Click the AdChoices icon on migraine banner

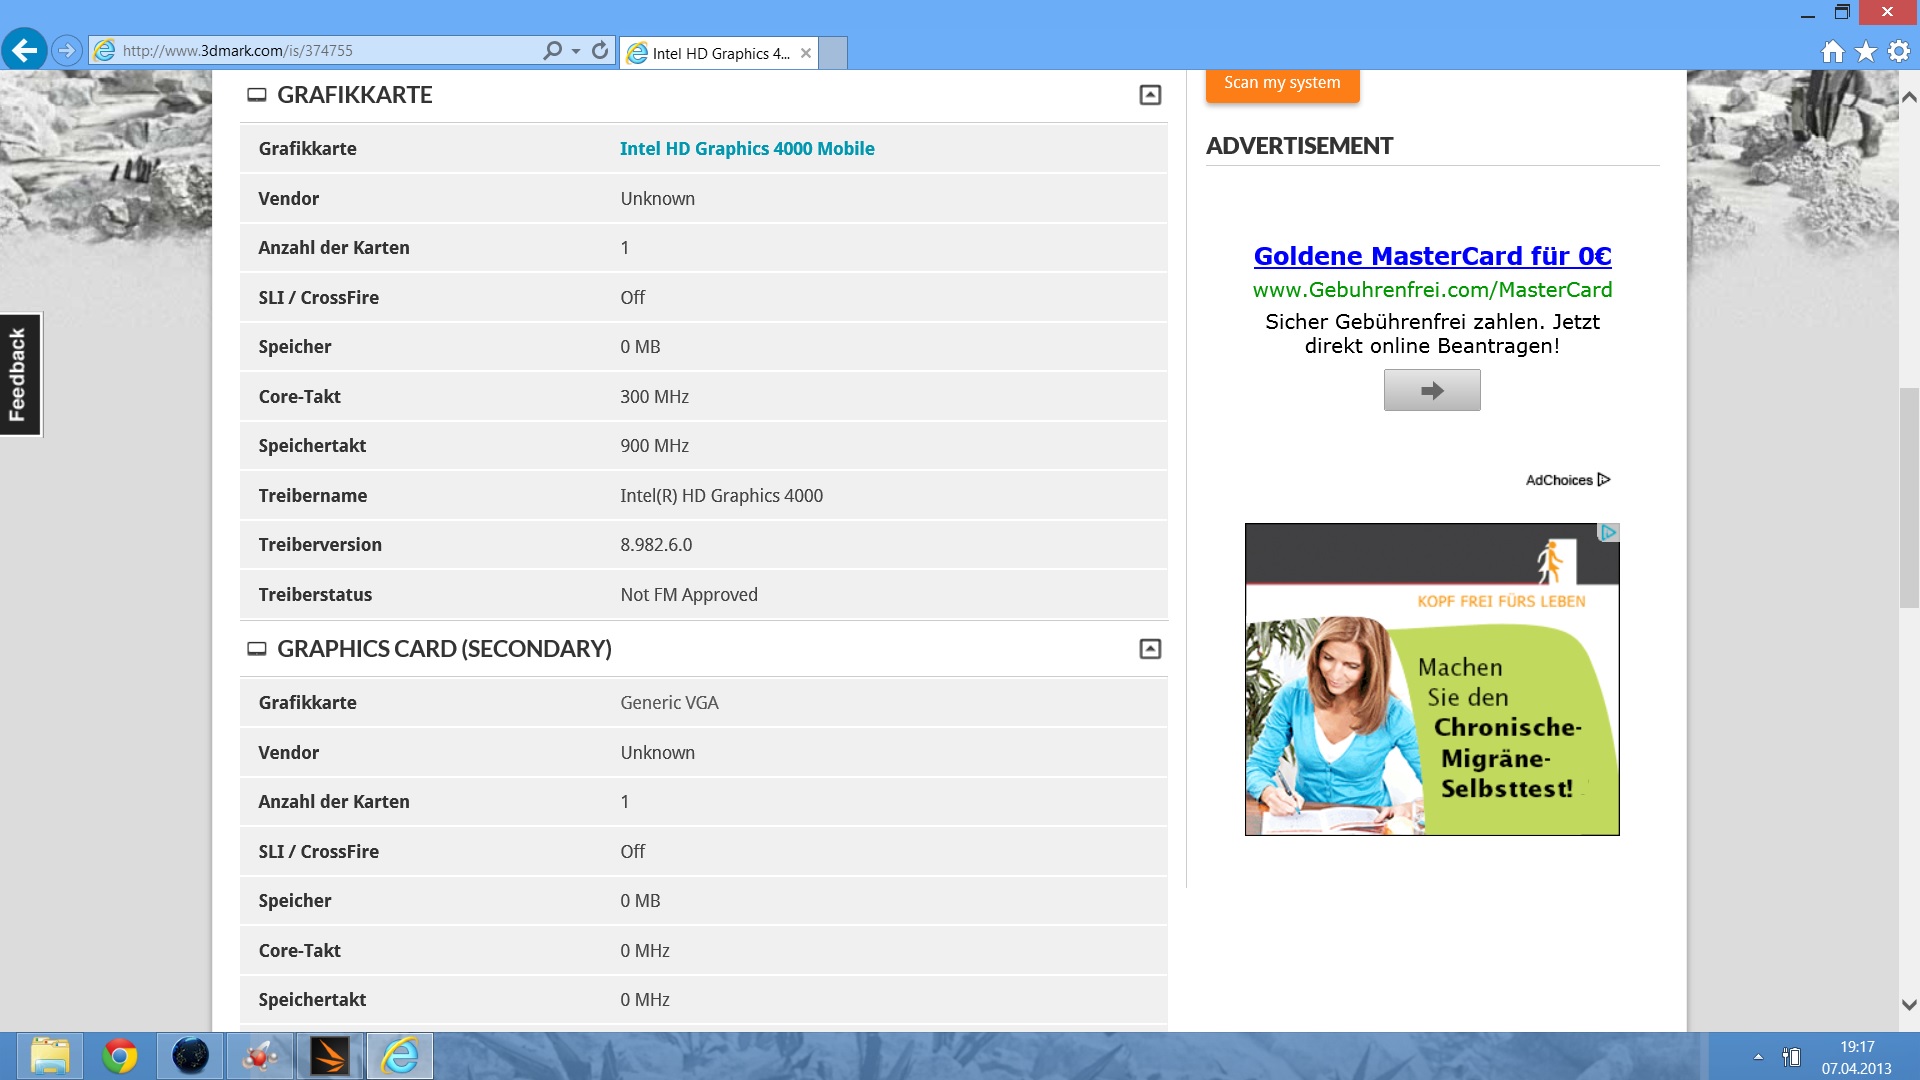point(1608,533)
